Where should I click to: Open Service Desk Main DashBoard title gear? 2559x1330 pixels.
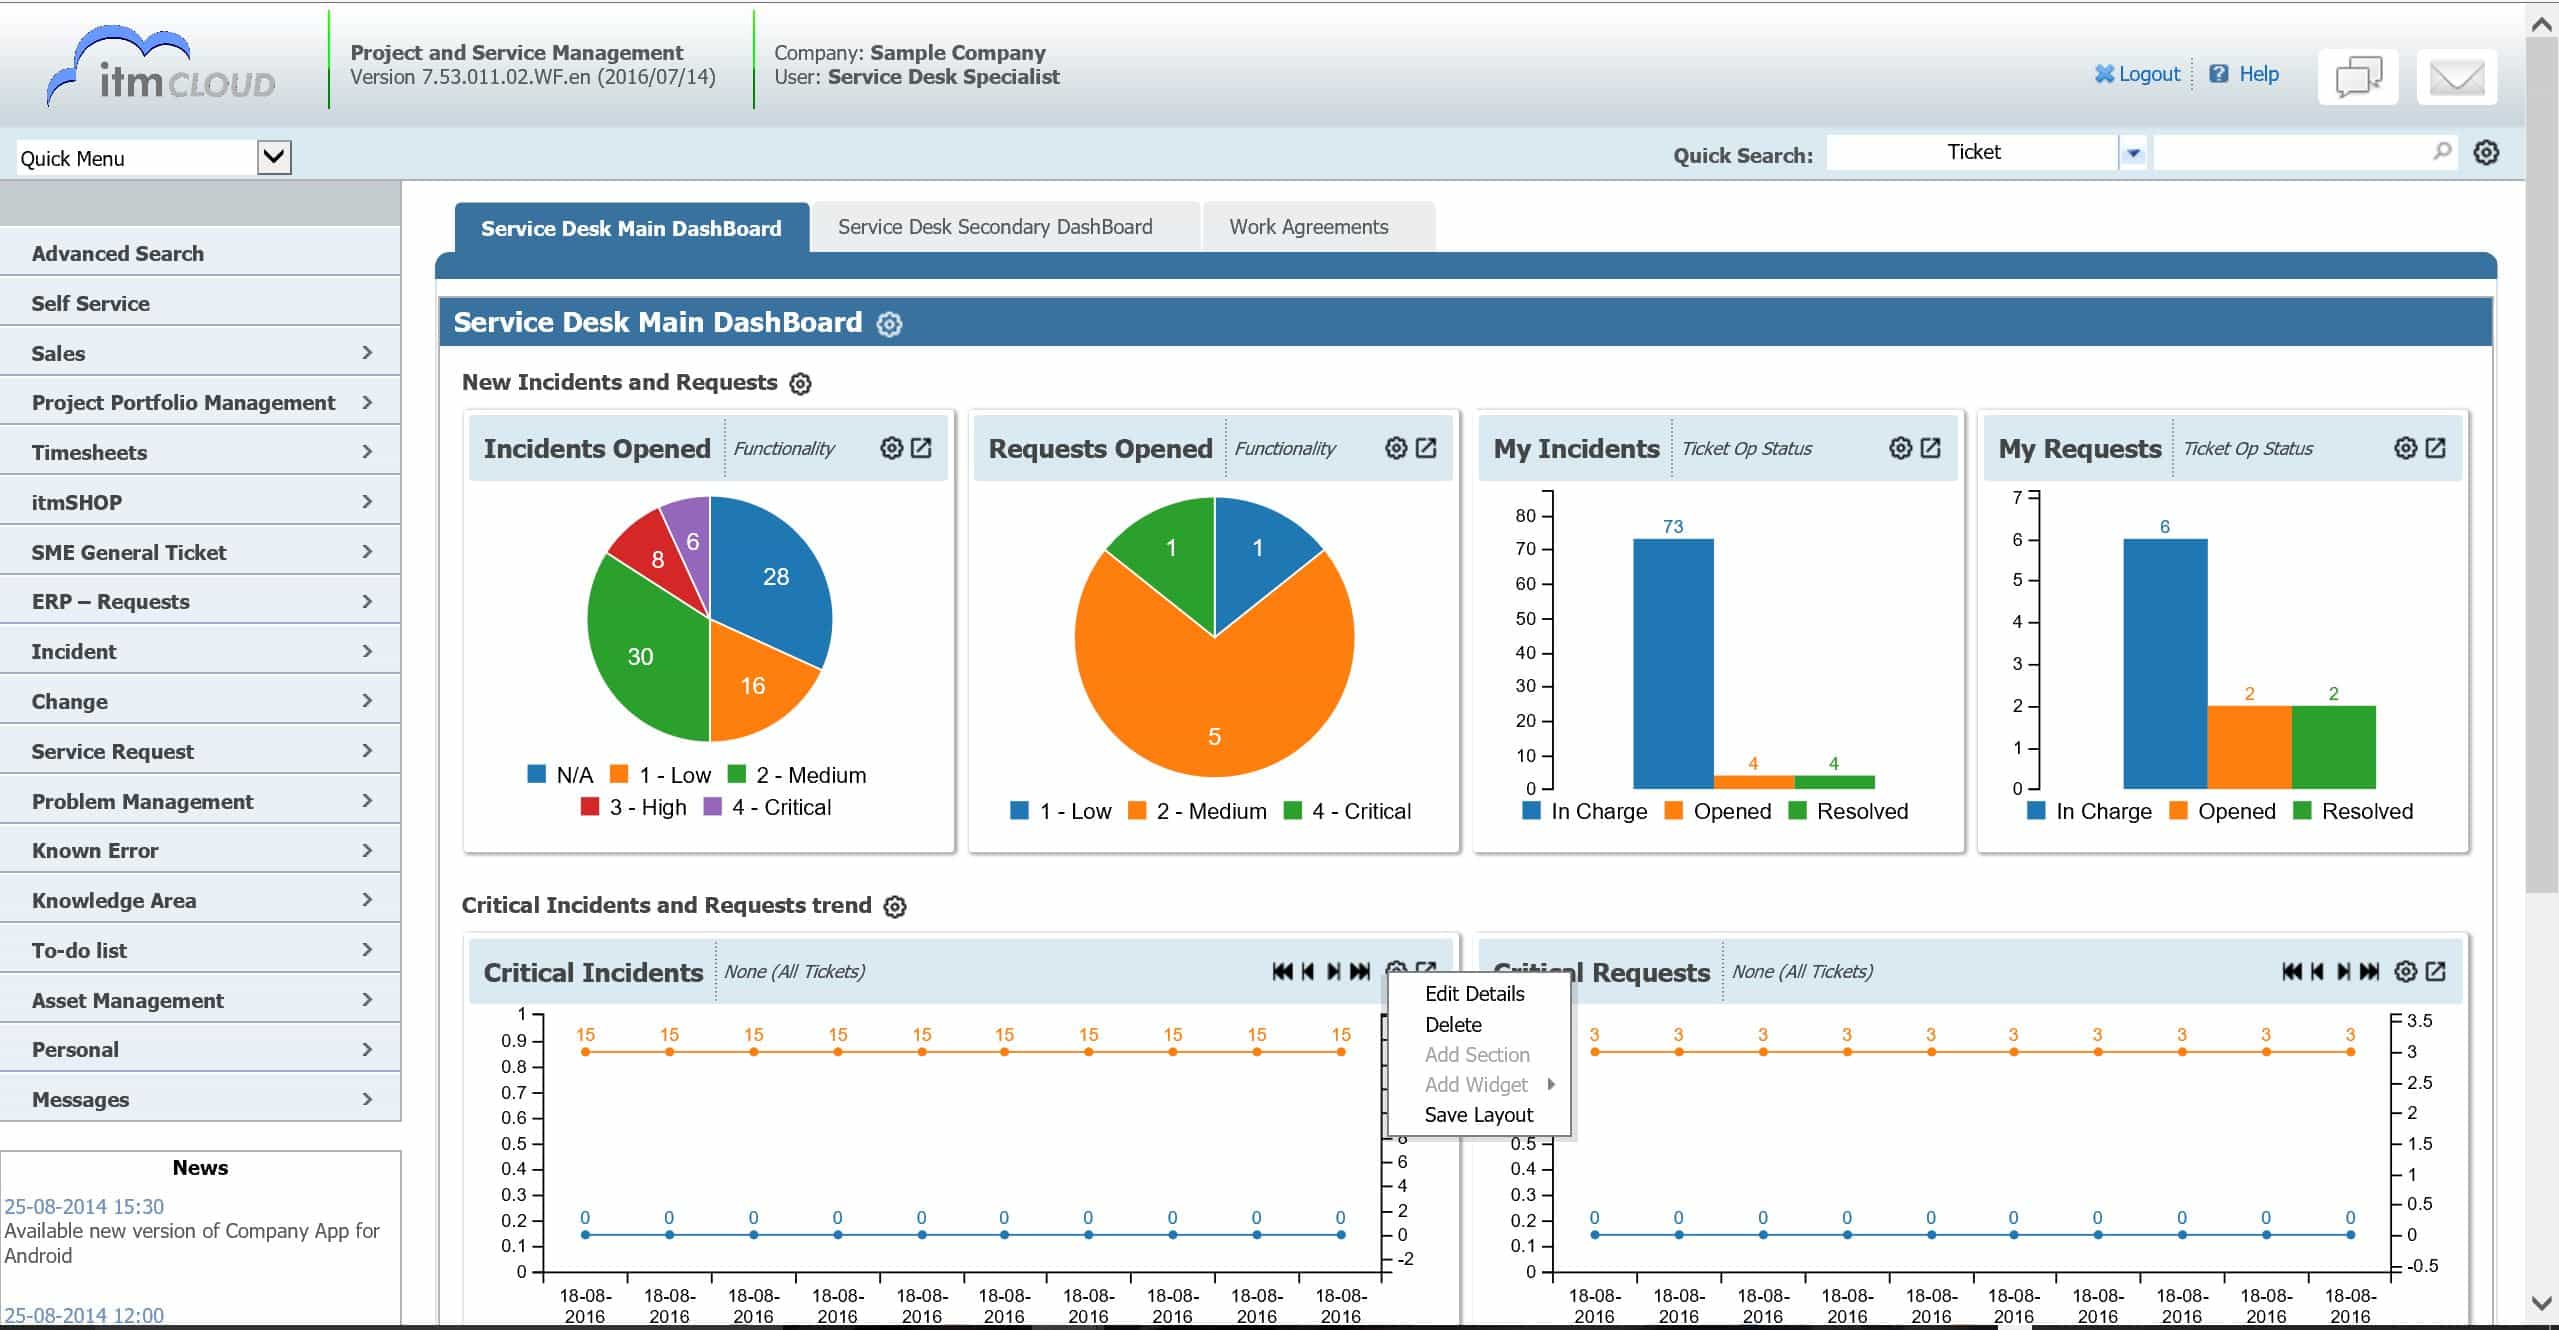point(889,324)
